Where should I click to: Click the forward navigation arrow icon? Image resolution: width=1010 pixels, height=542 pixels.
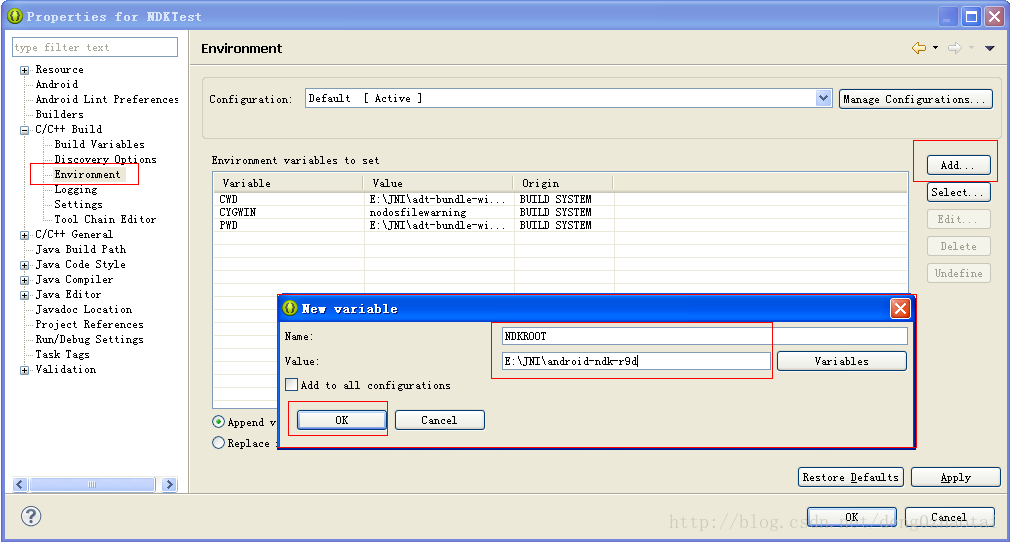(x=955, y=48)
